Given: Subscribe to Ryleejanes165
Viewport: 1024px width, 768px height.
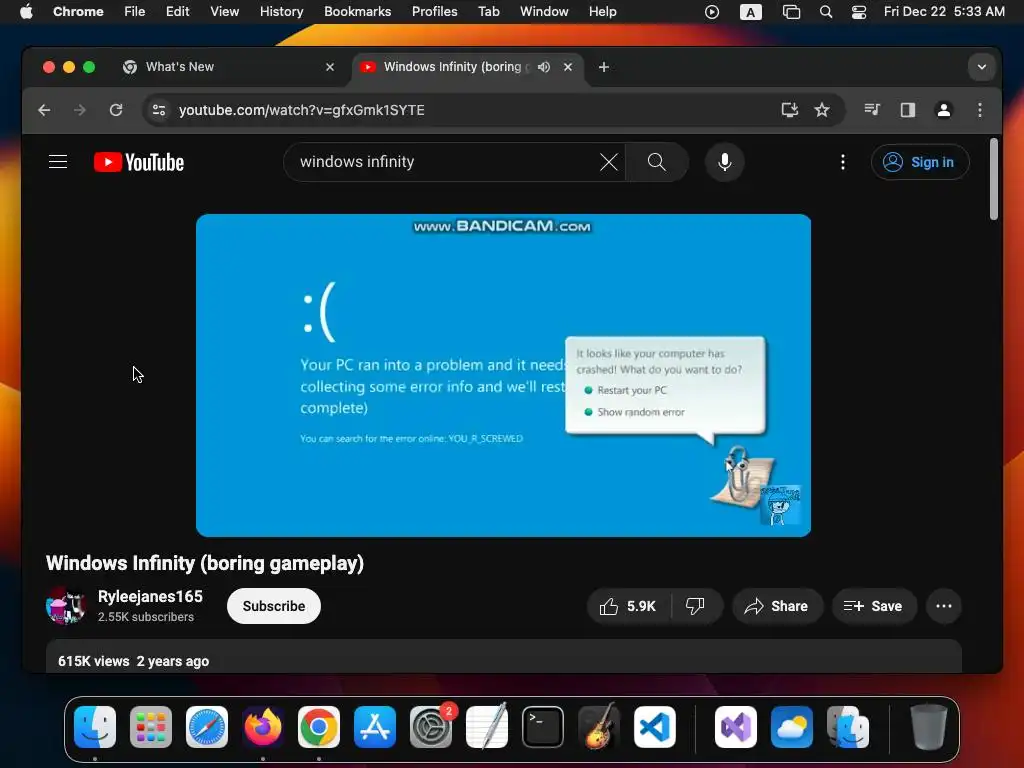Looking at the screenshot, I should pyautogui.click(x=274, y=606).
